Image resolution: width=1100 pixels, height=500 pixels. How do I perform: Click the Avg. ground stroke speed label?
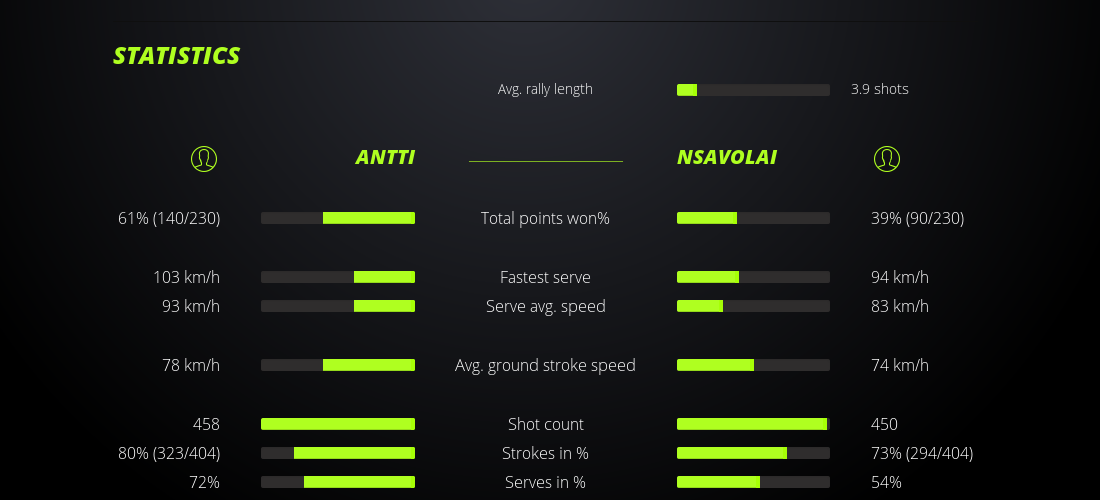[x=545, y=365]
